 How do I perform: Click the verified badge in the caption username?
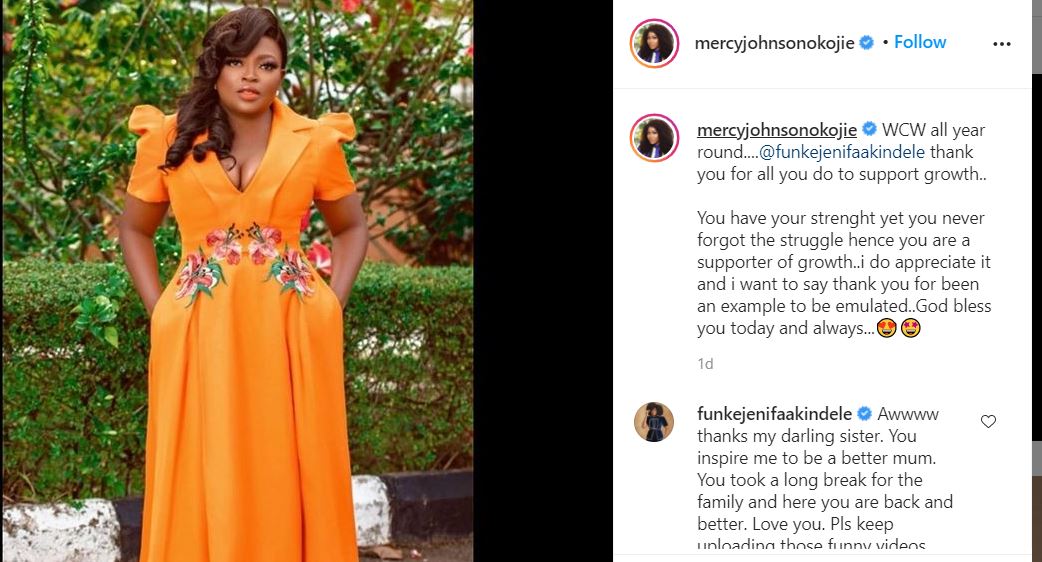click(869, 129)
